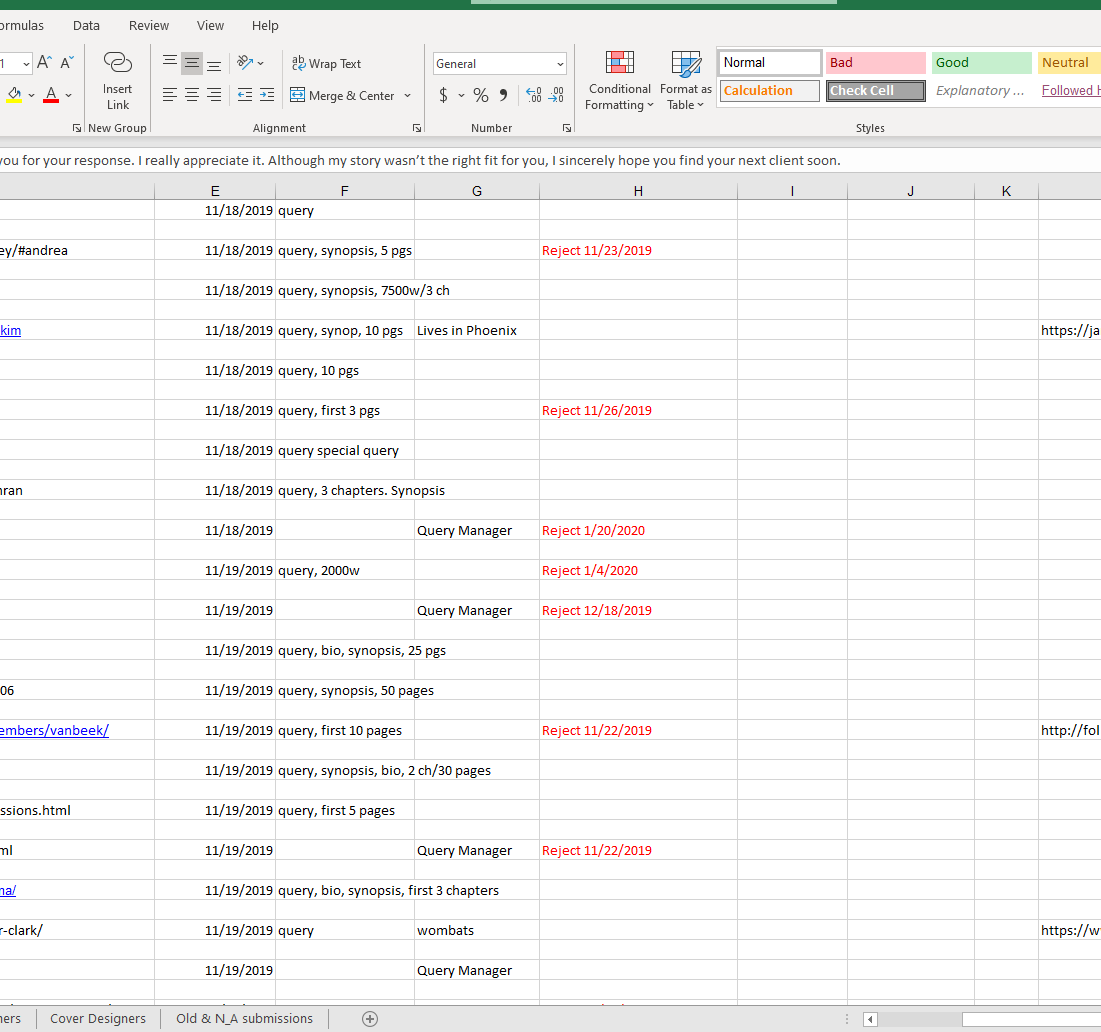Viewport: 1101px width, 1032px height.
Task: Switch to Old & N_A submissions sheet
Action: point(244,1019)
